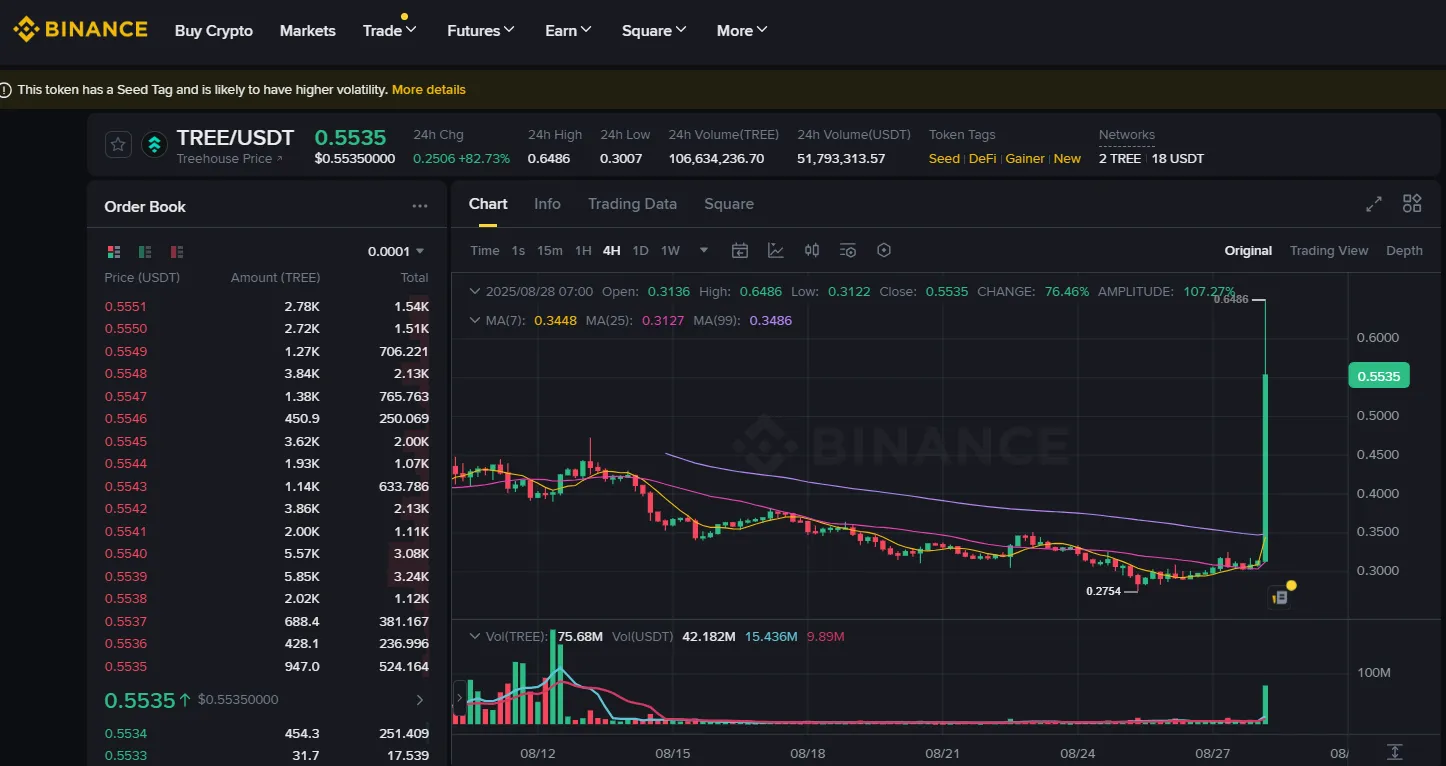
Task: Click the TREE token logo icon
Action: click(154, 145)
